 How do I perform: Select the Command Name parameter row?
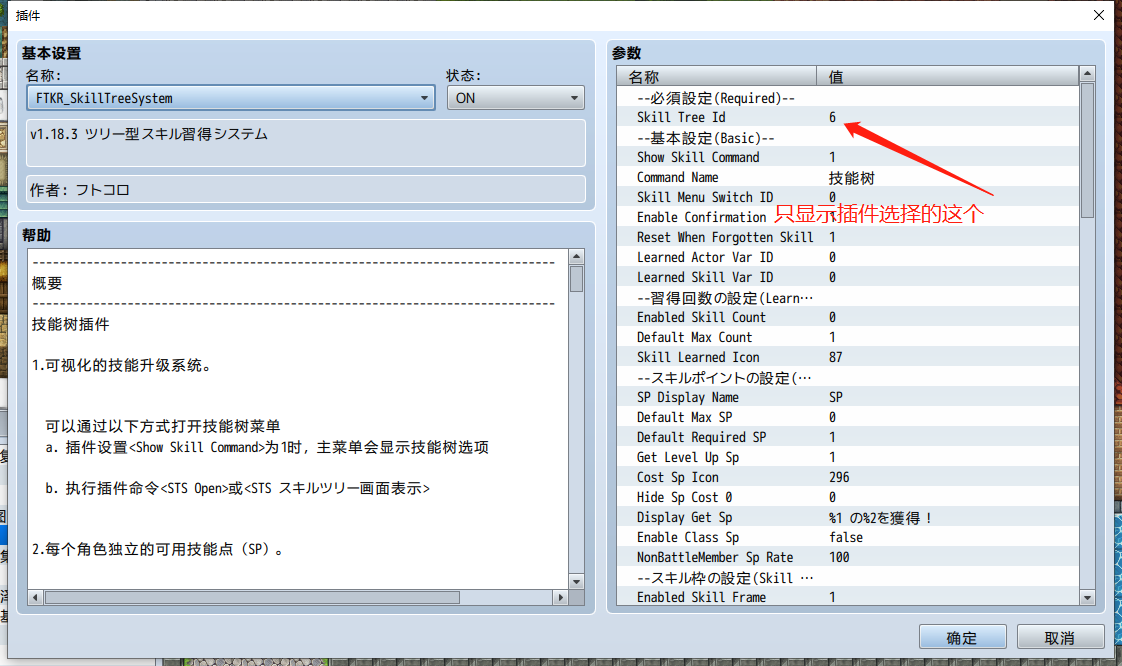pyautogui.click(x=848, y=177)
